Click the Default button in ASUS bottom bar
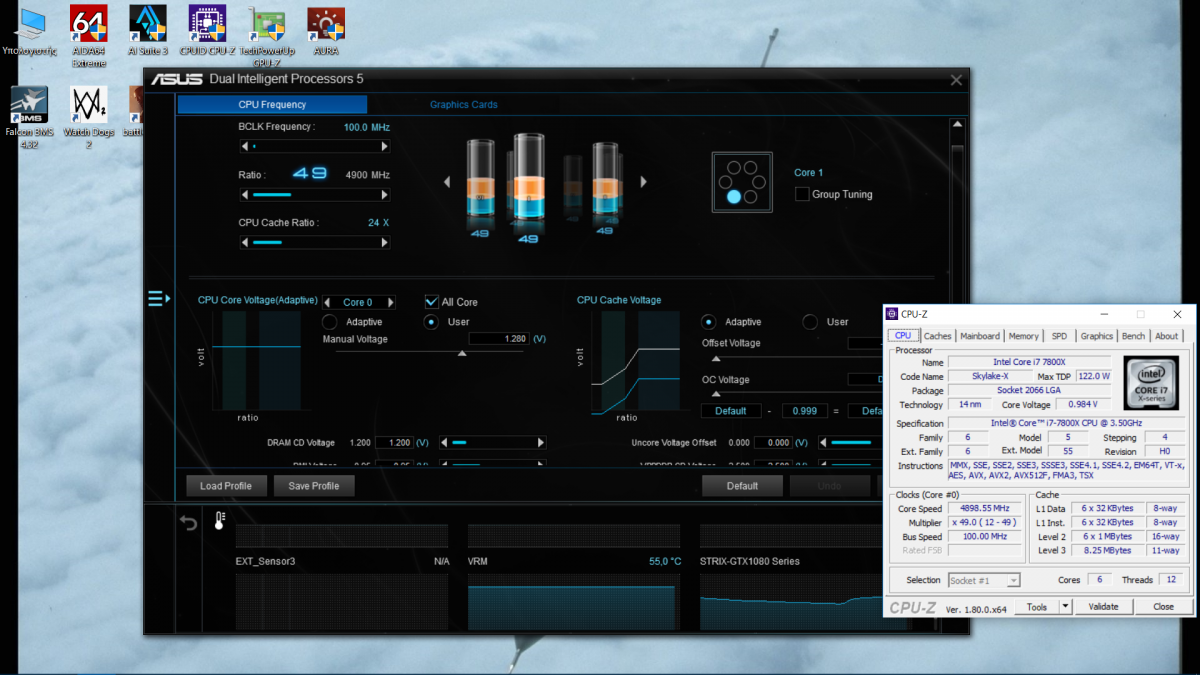The width and height of the screenshot is (1200, 675). [x=742, y=486]
